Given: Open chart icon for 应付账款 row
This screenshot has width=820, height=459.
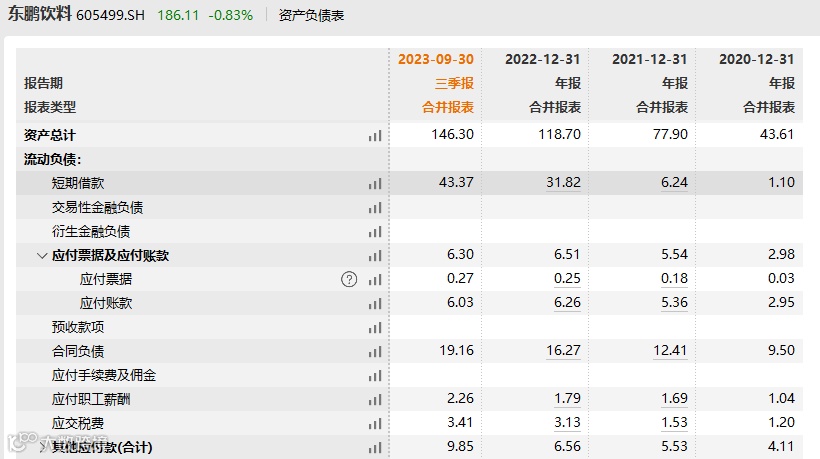Looking at the screenshot, I should coord(375,304).
